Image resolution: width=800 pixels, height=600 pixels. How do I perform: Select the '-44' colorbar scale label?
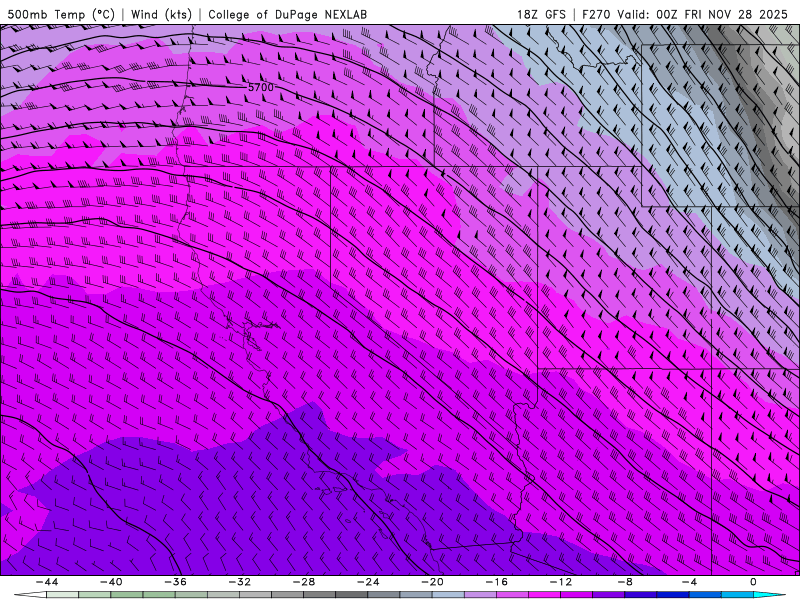click(47, 582)
